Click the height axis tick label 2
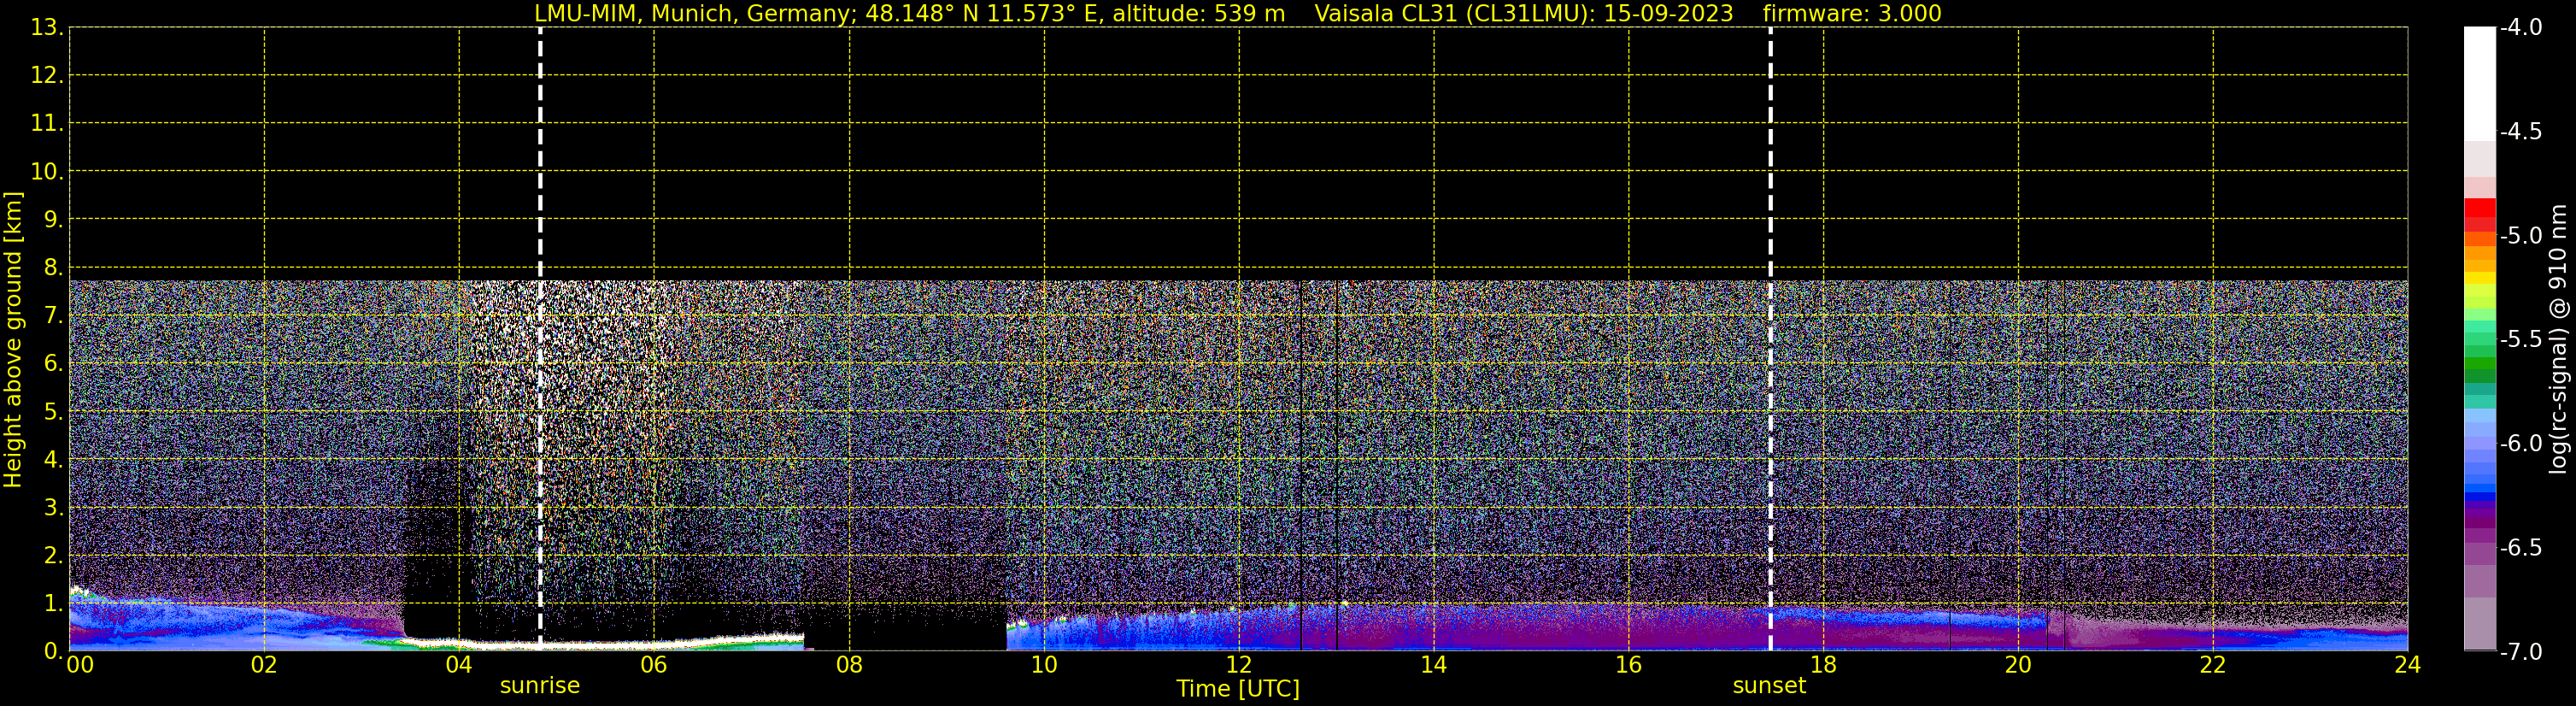 [x=52, y=556]
